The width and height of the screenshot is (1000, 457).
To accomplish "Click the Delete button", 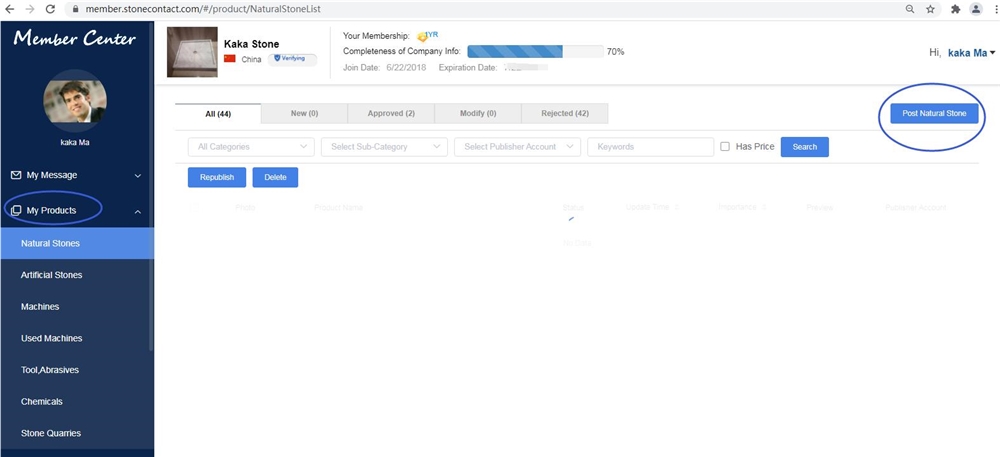I will tap(276, 177).
